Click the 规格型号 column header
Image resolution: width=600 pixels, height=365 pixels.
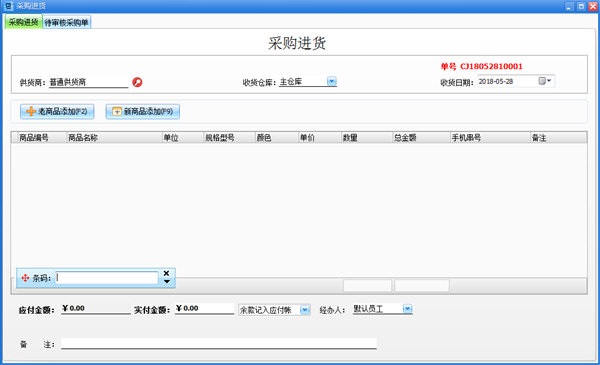tap(229, 138)
